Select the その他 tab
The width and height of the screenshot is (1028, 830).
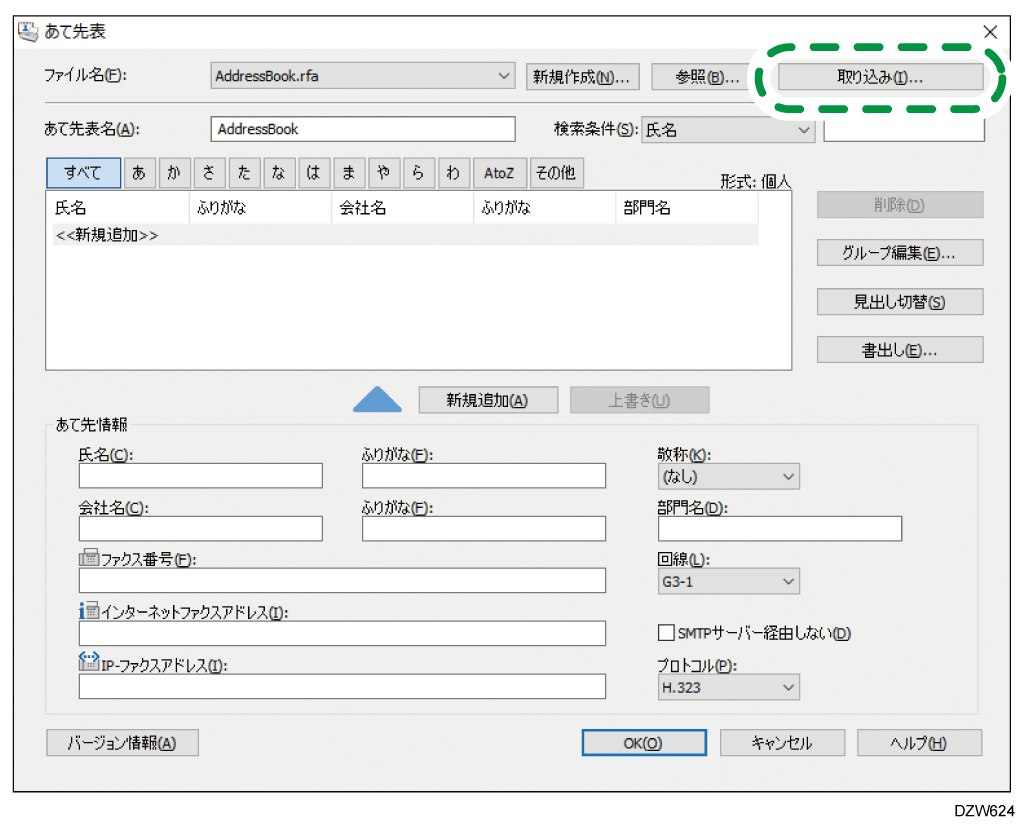[x=555, y=173]
